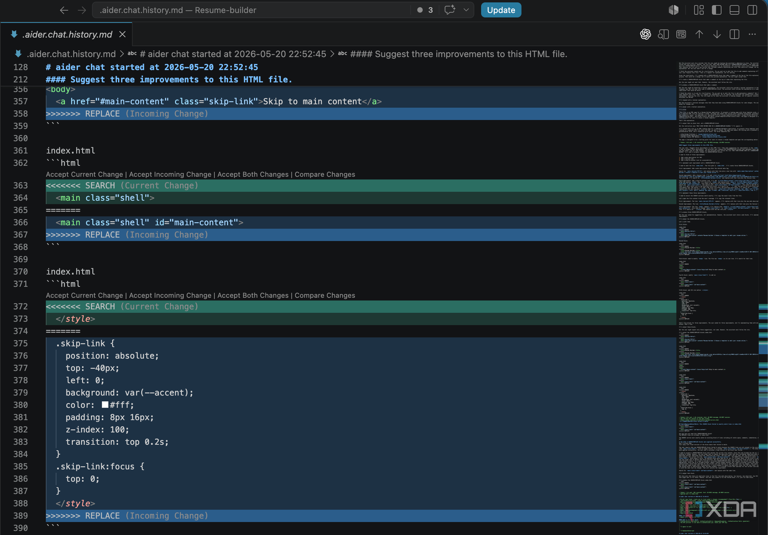Click the command center search box
Screen dimensions: 768x535
(252, 10)
